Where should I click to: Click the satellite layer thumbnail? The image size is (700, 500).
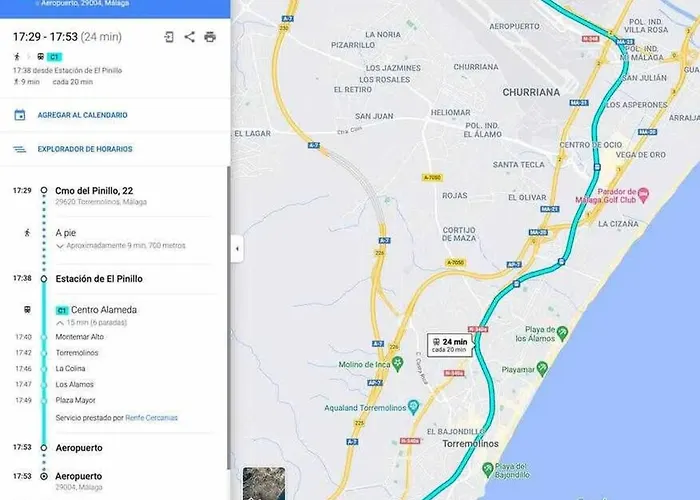coord(264,483)
